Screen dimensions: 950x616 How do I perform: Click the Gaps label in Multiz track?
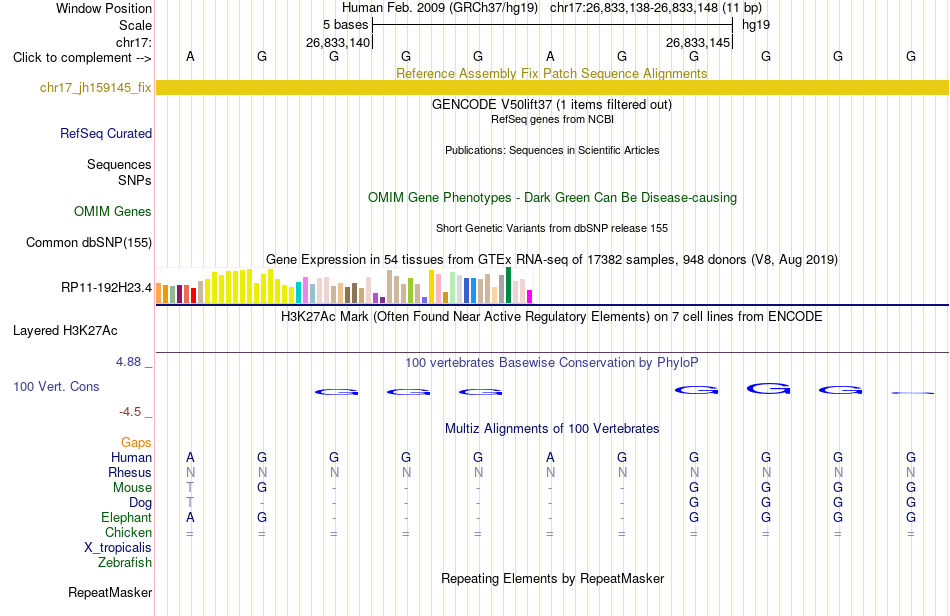click(x=136, y=443)
